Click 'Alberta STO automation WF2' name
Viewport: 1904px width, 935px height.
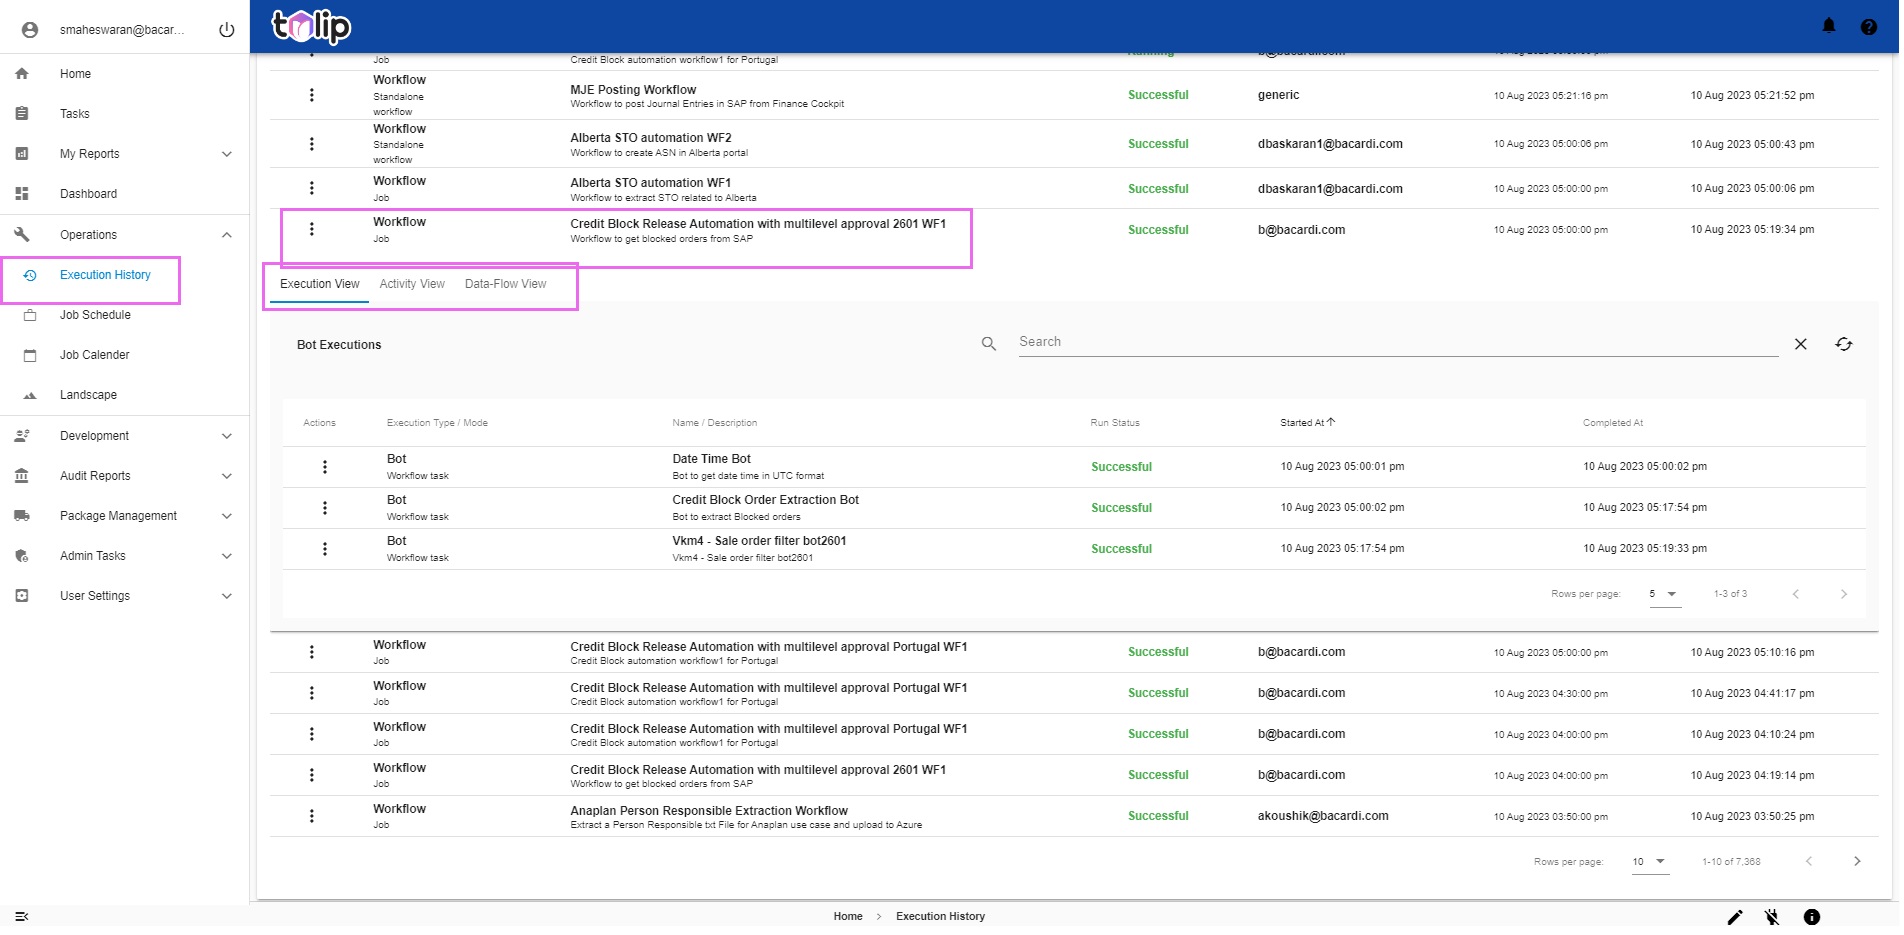tap(650, 138)
